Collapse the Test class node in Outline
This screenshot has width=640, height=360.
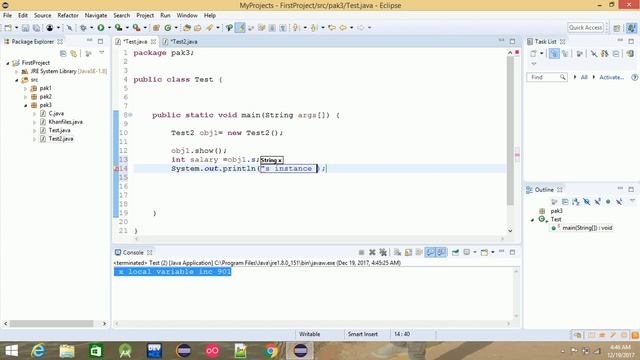[532, 220]
